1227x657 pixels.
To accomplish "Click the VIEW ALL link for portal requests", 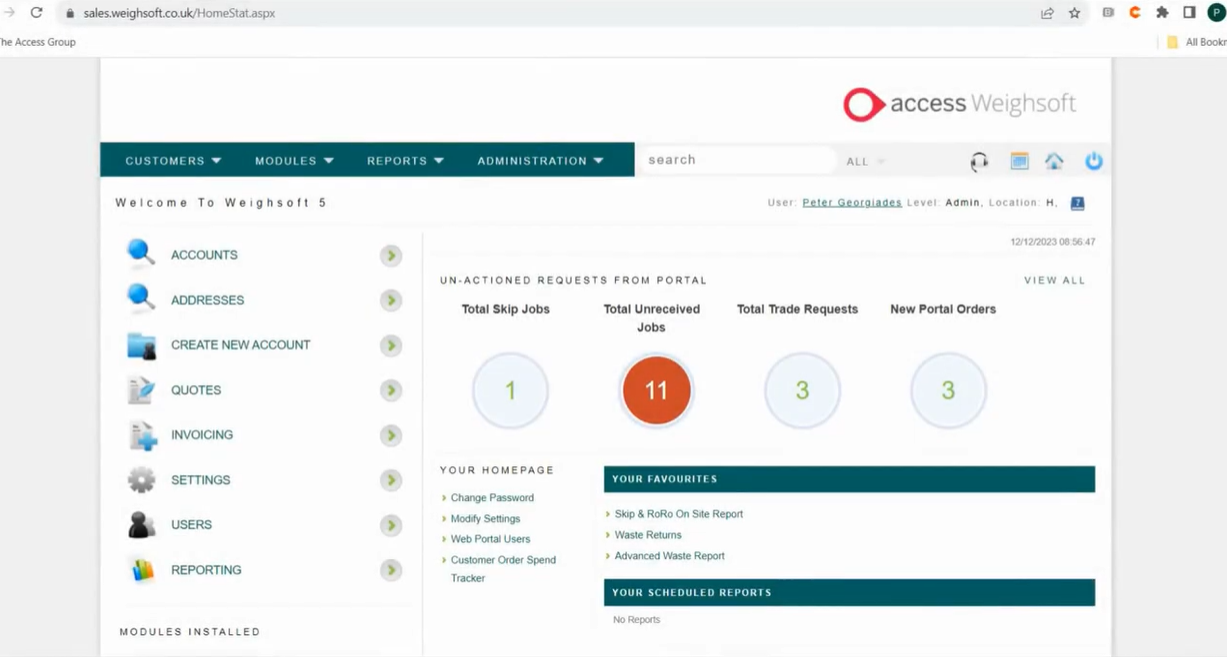I will point(1054,280).
